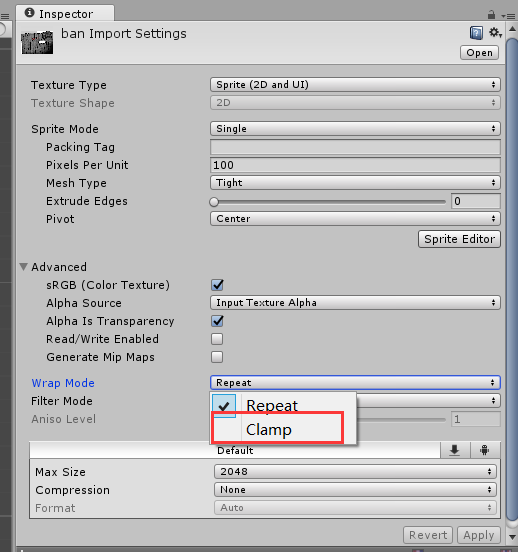The width and height of the screenshot is (518, 552).
Task: Click the scrollbar down arrow
Action: pos(512,537)
